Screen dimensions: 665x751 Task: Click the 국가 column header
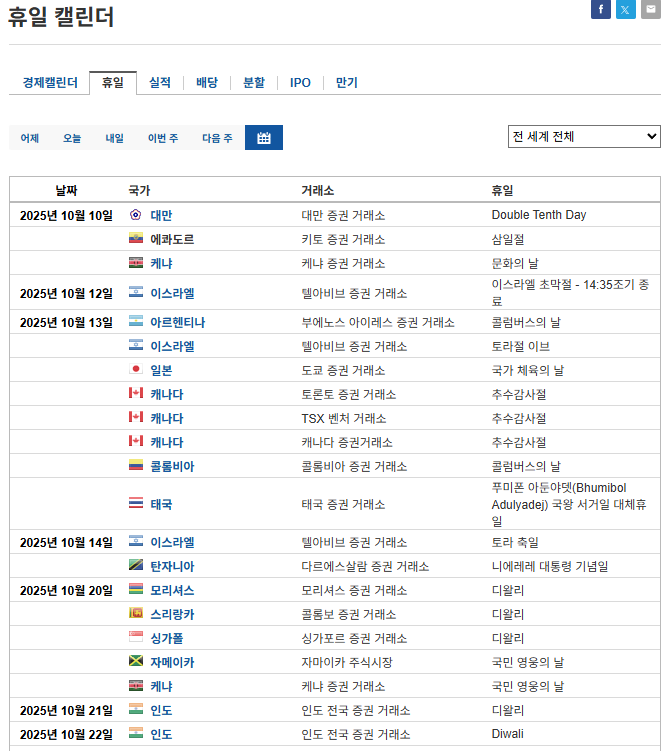click(139, 190)
